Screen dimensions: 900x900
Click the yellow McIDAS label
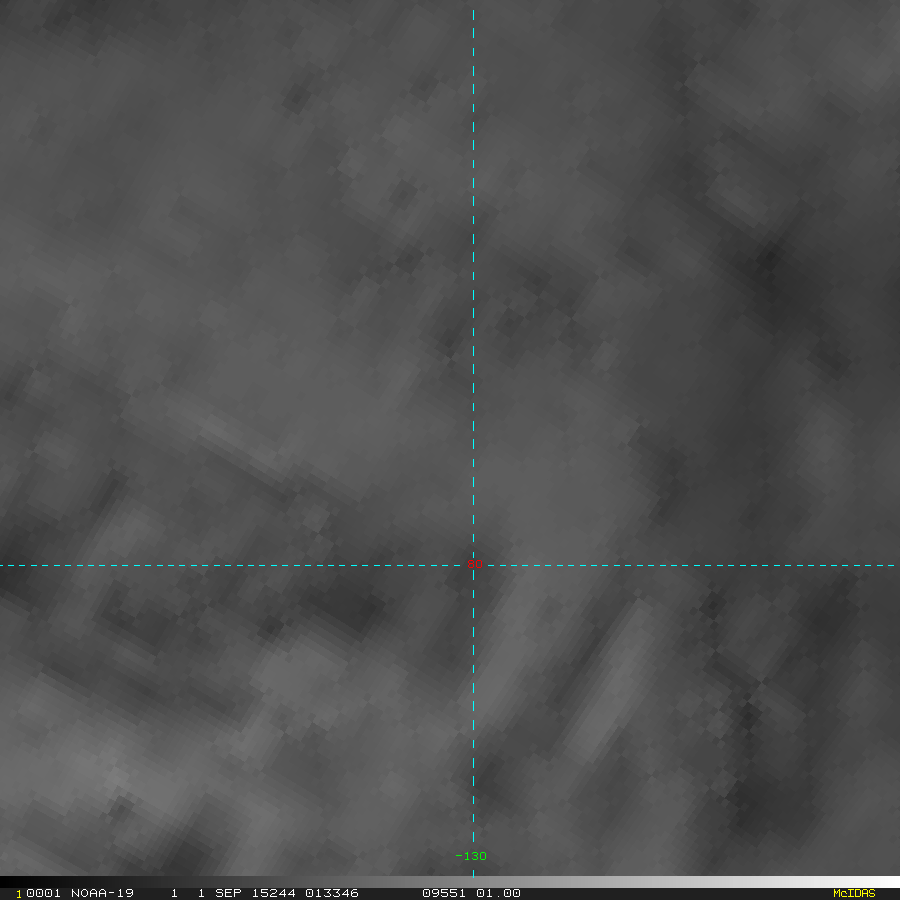click(853, 893)
